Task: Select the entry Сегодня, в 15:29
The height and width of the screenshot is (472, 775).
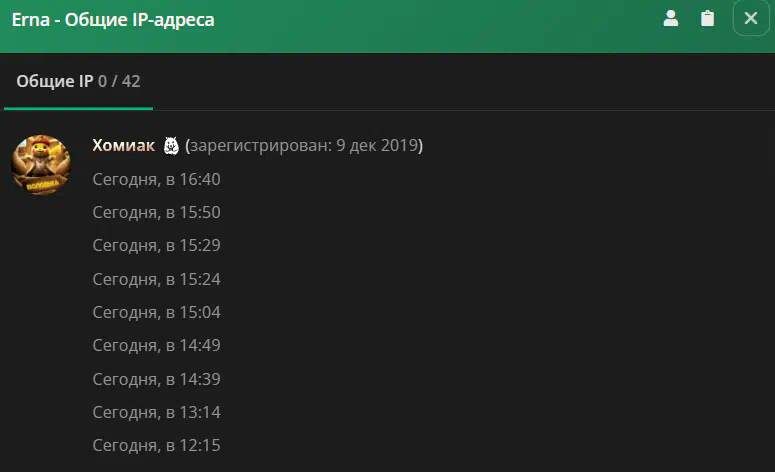Action: (x=156, y=246)
